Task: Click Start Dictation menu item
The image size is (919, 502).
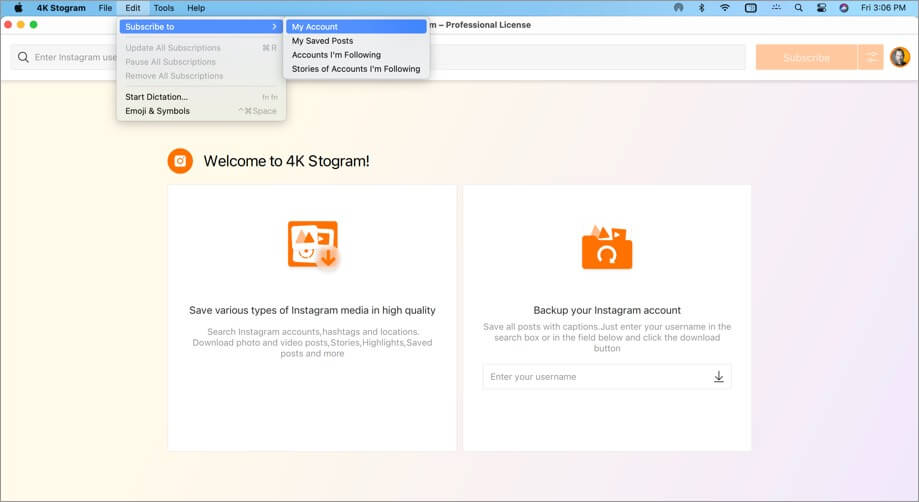Action: [201, 97]
